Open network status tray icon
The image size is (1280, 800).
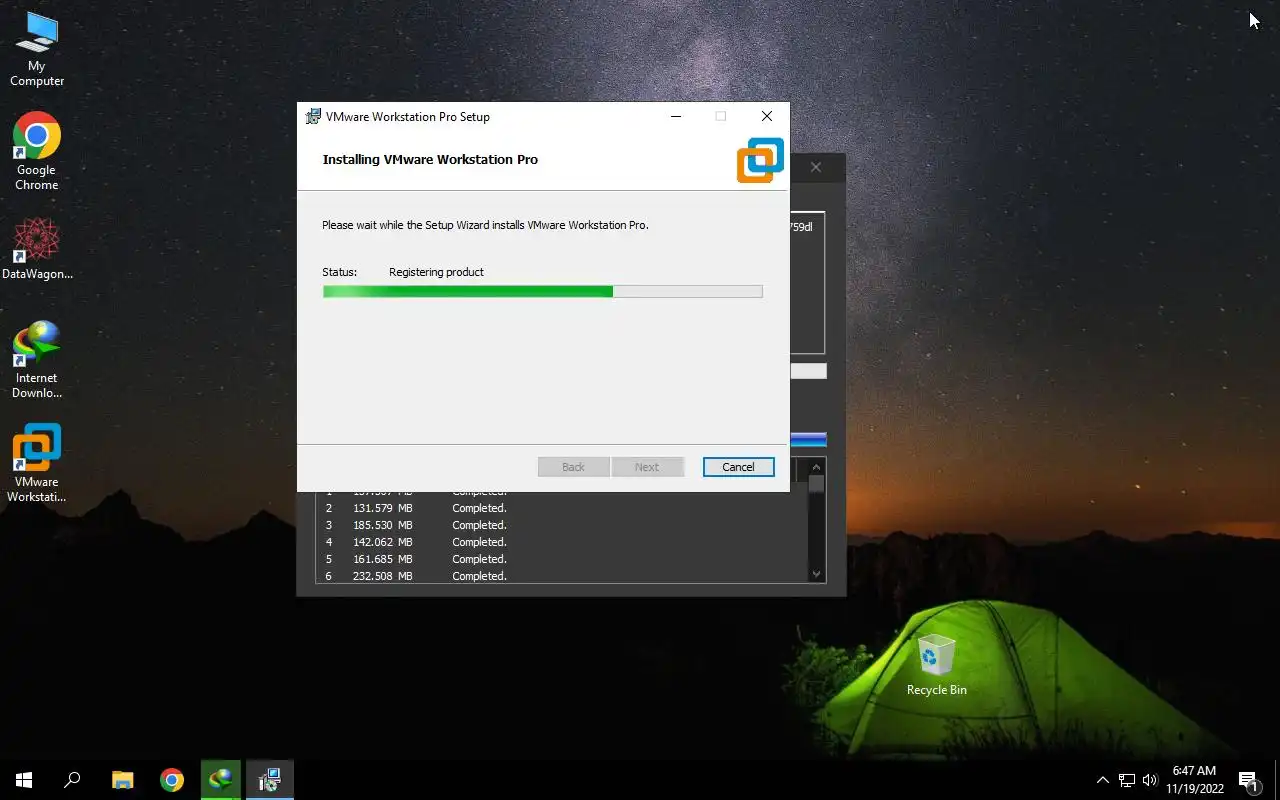point(1127,780)
